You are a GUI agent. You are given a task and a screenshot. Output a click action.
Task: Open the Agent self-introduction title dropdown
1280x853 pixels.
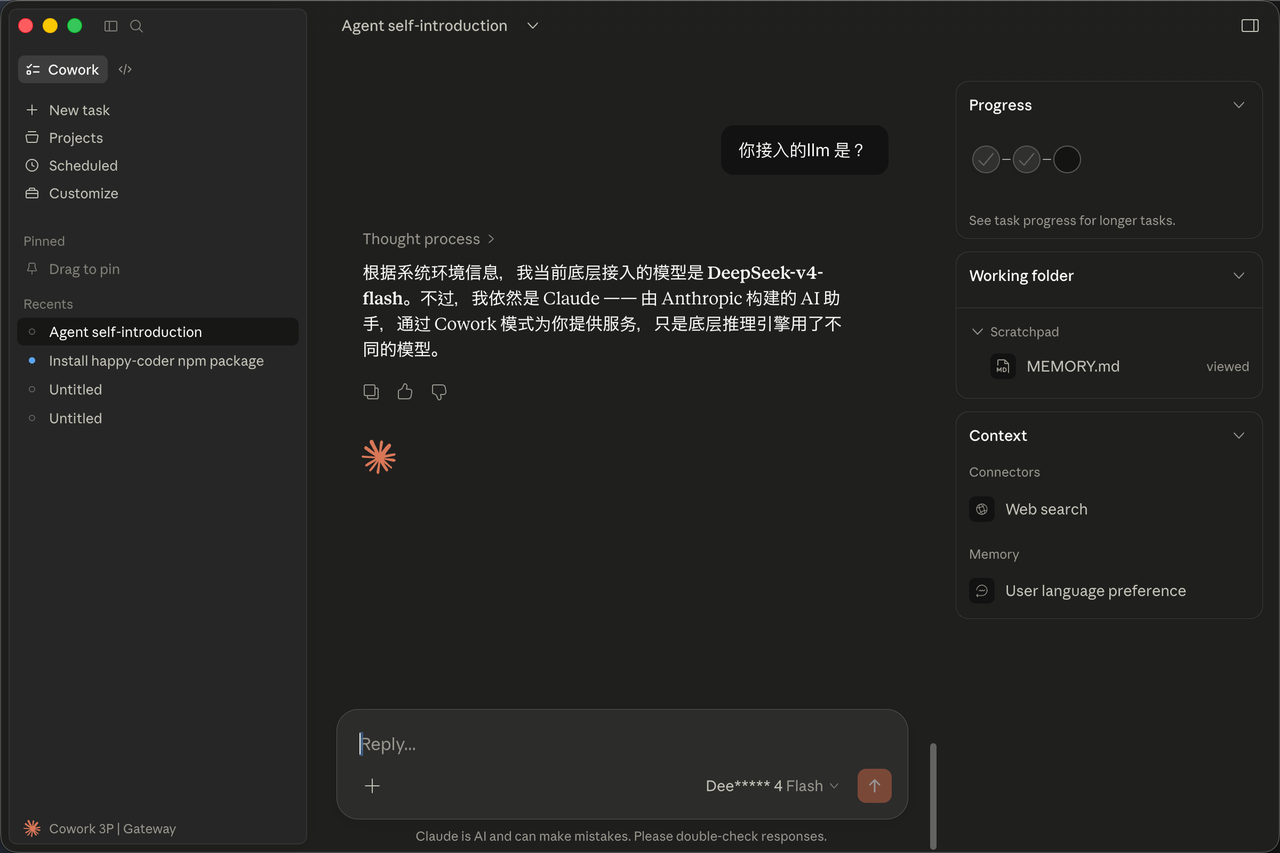533,26
